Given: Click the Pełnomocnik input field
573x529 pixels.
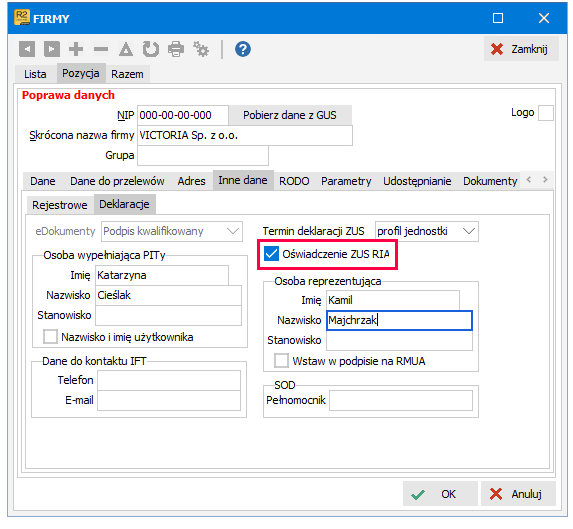Looking at the screenshot, I should (x=401, y=401).
